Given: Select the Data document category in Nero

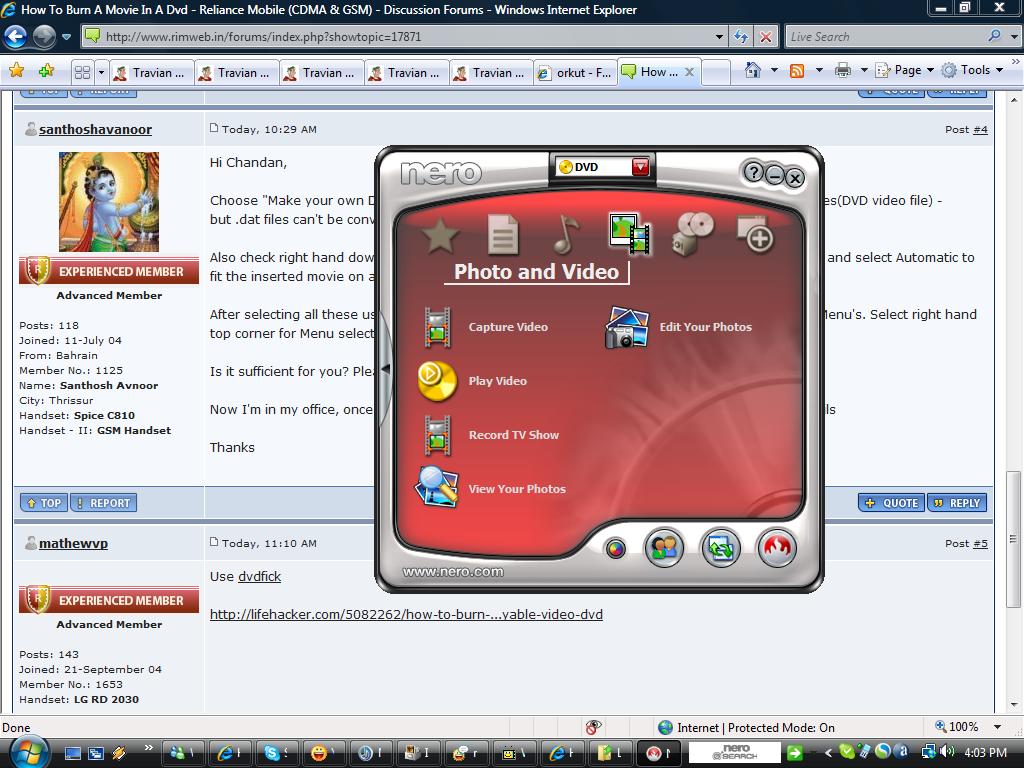Looking at the screenshot, I should point(503,235).
